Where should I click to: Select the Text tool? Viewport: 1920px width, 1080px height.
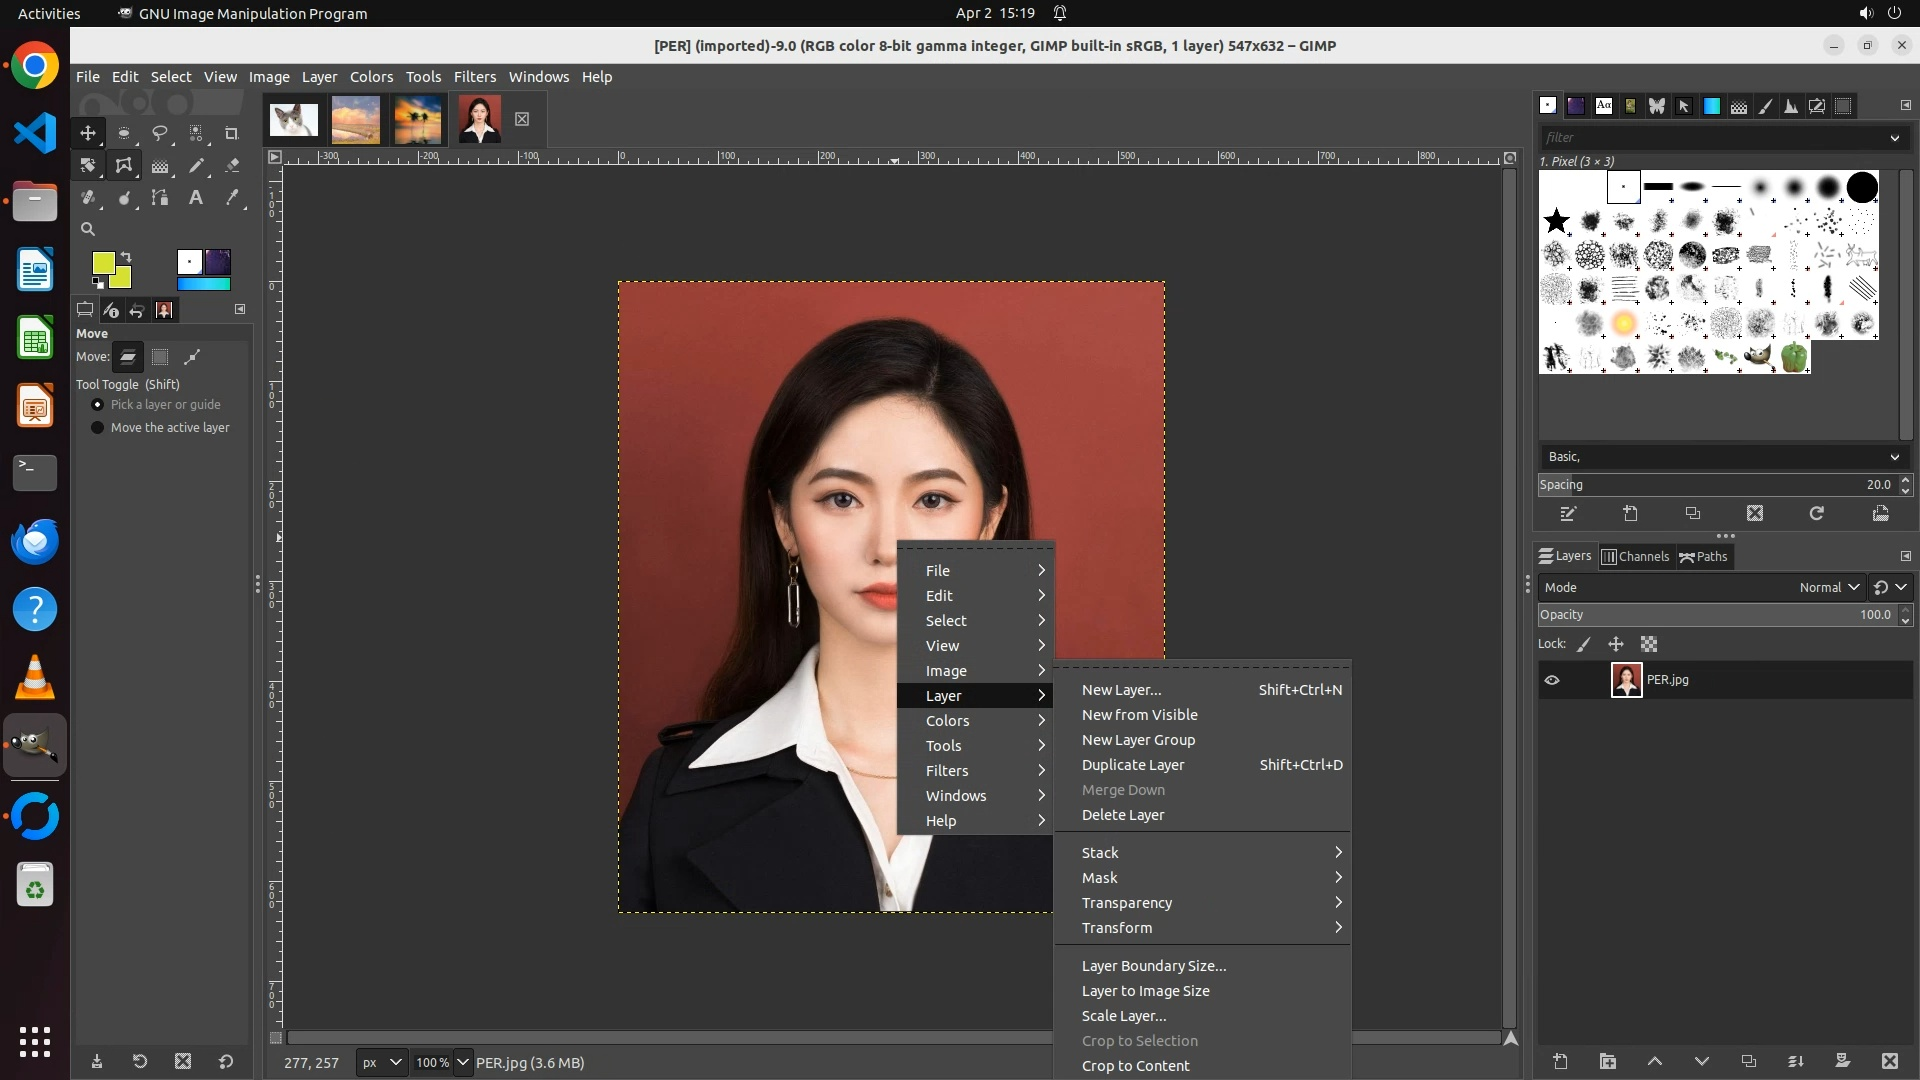(x=196, y=198)
